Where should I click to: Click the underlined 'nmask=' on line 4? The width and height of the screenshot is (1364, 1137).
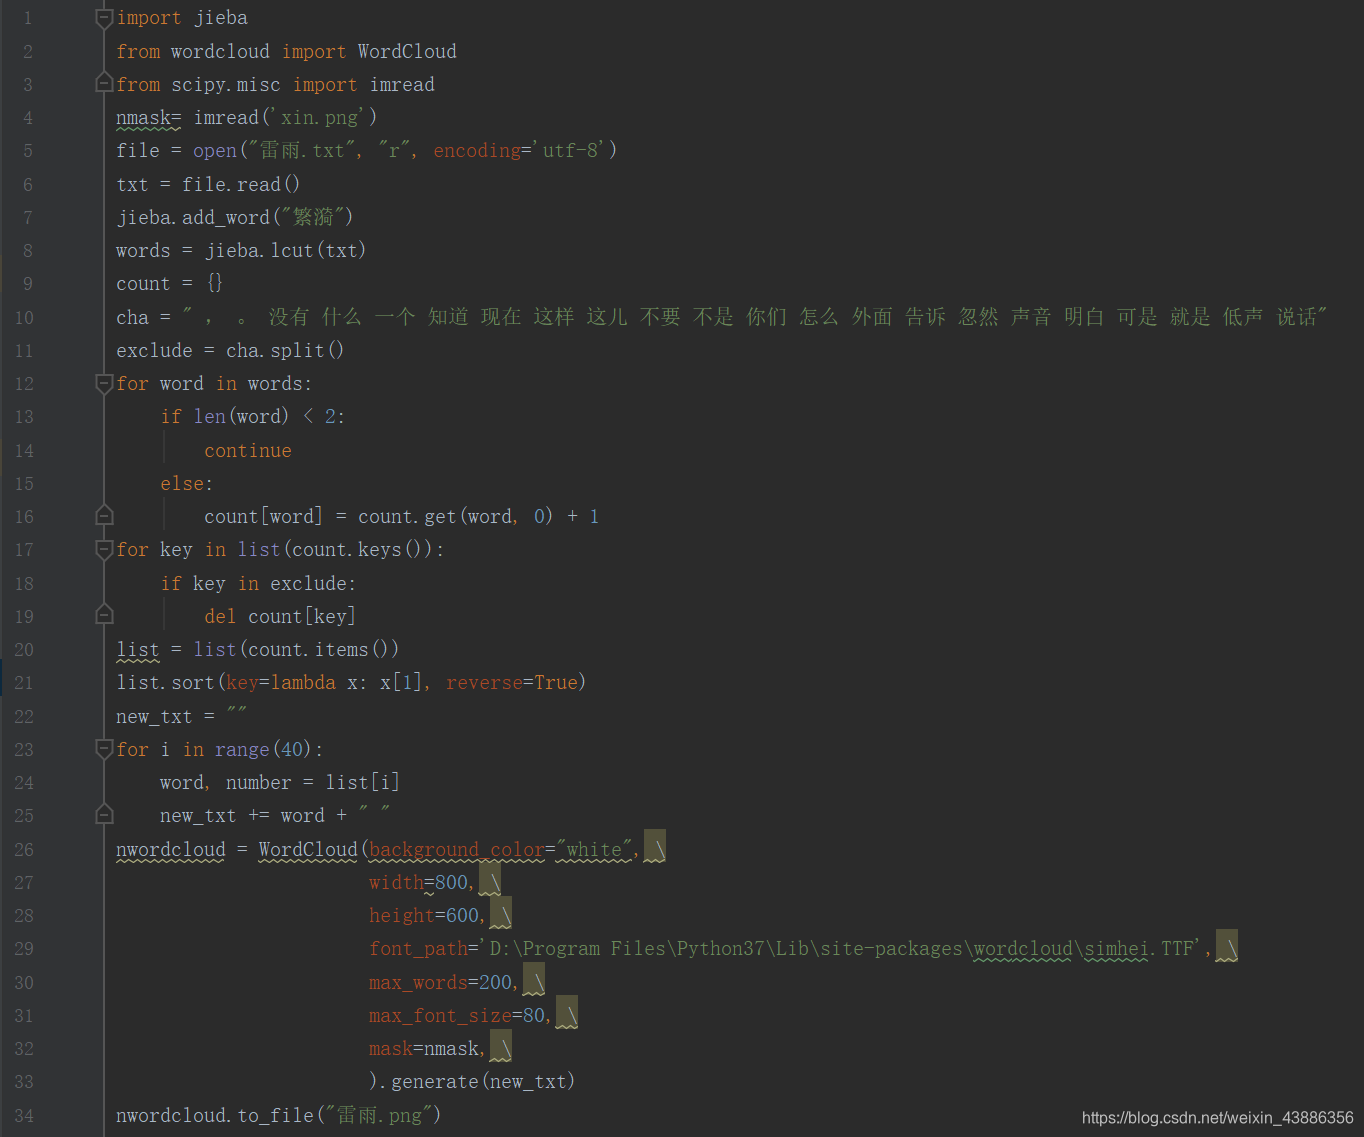[149, 118]
